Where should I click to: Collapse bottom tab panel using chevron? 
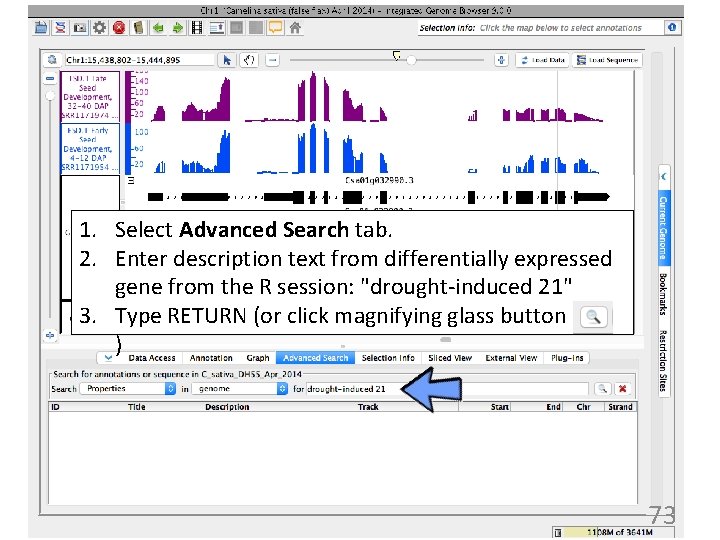click(108, 358)
